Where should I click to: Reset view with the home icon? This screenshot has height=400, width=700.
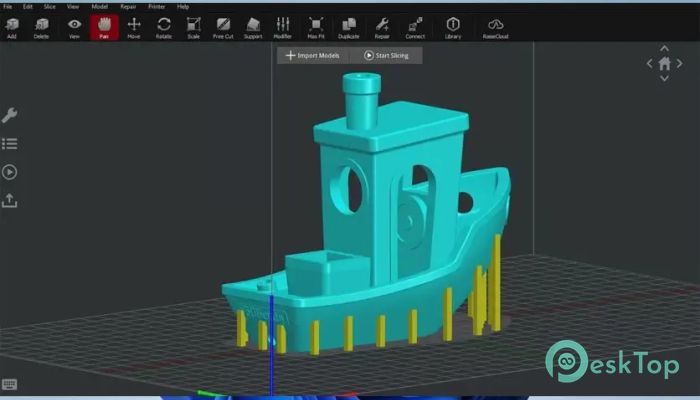[664, 63]
